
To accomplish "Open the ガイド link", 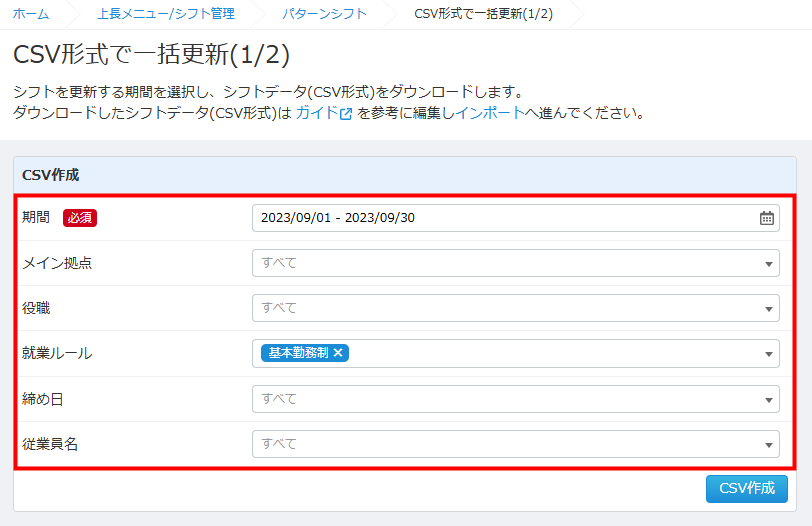I will pyautogui.click(x=316, y=113).
